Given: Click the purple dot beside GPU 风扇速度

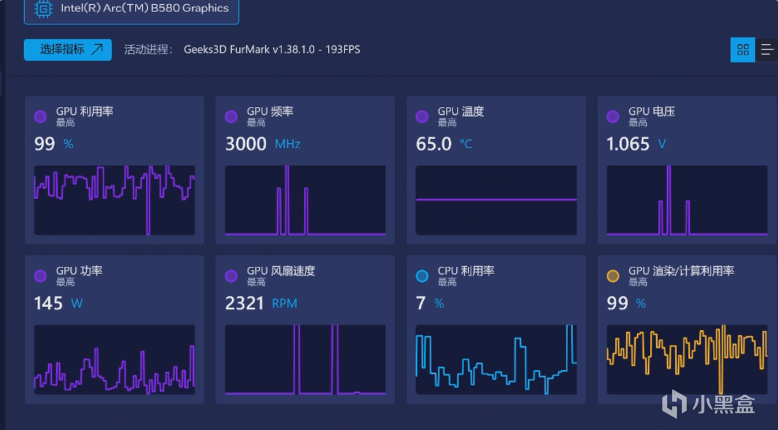Looking at the screenshot, I should click(231, 276).
